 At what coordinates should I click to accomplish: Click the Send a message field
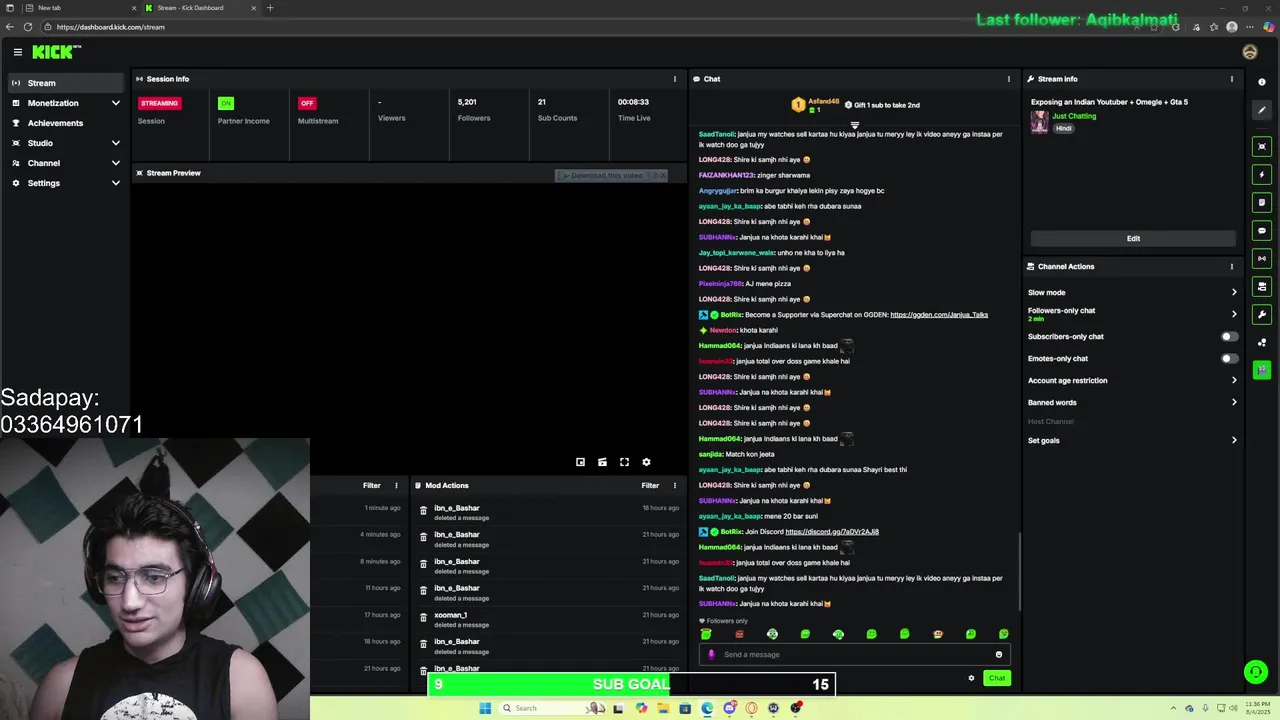[x=854, y=655]
